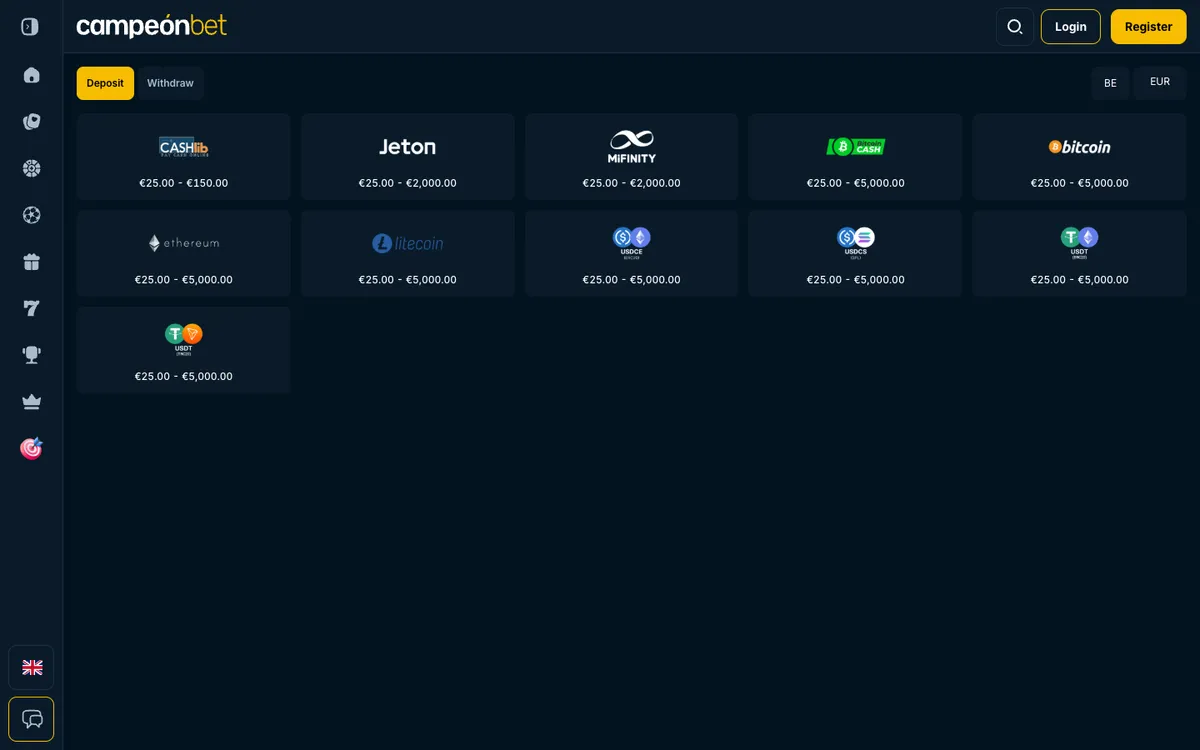Open the roulette wheel icon in sidebar
The height and width of the screenshot is (750, 1200).
coord(31,168)
